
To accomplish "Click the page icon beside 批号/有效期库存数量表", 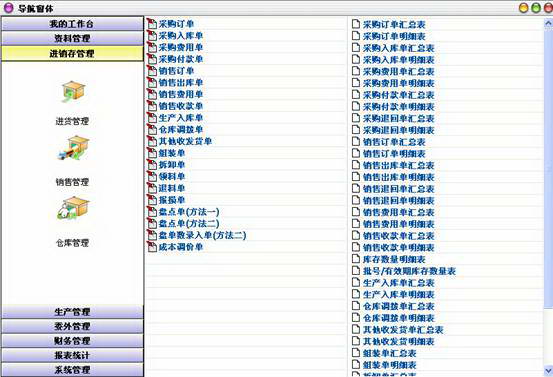I will 356,271.
